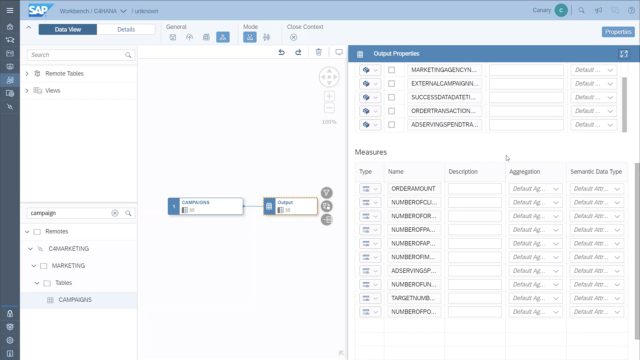Click the pan navigation control on the canvas
The width and height of the screenshot is (640, 360).
coord(329,77)
